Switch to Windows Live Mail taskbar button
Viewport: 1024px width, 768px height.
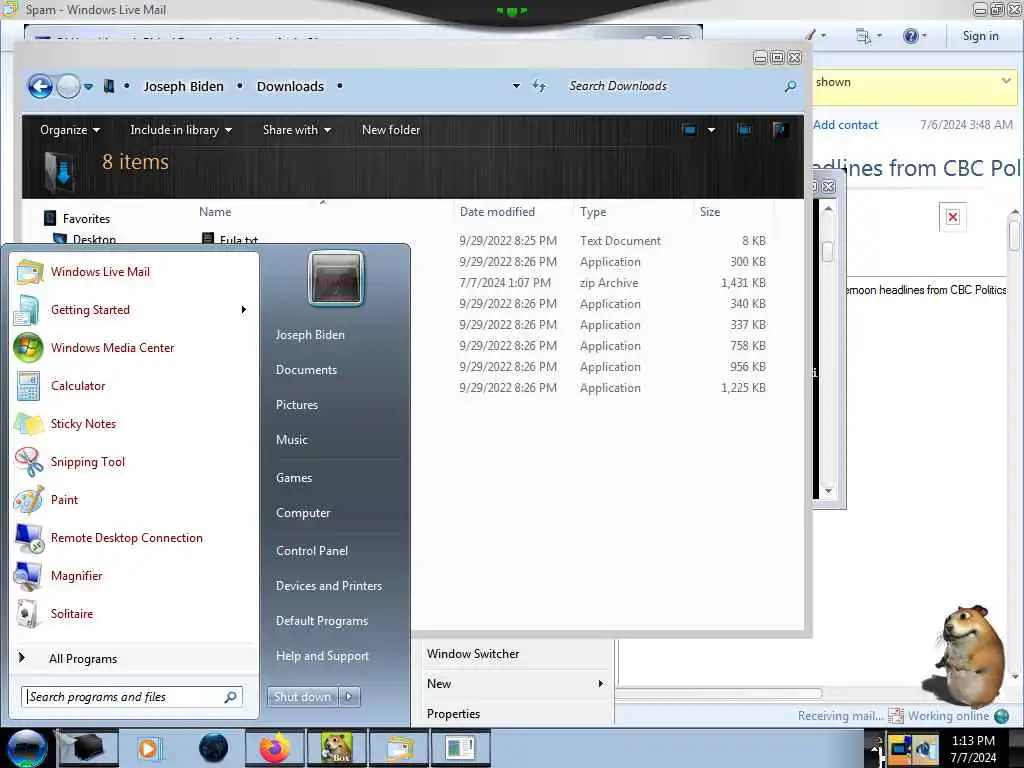pyautogui.click(x=400, y=748)
